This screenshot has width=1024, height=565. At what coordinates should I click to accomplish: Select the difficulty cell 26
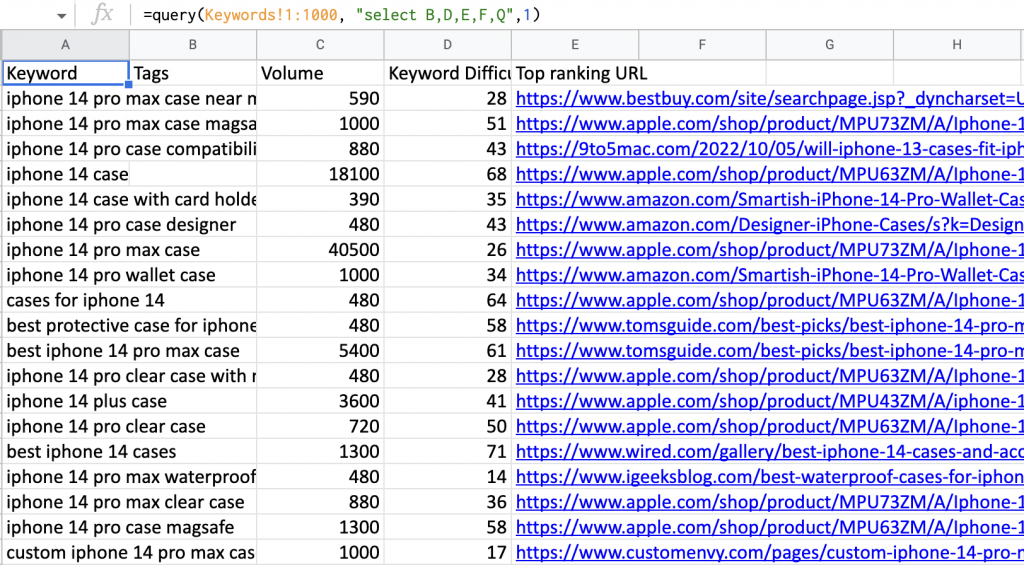click(x=447, y=250)
